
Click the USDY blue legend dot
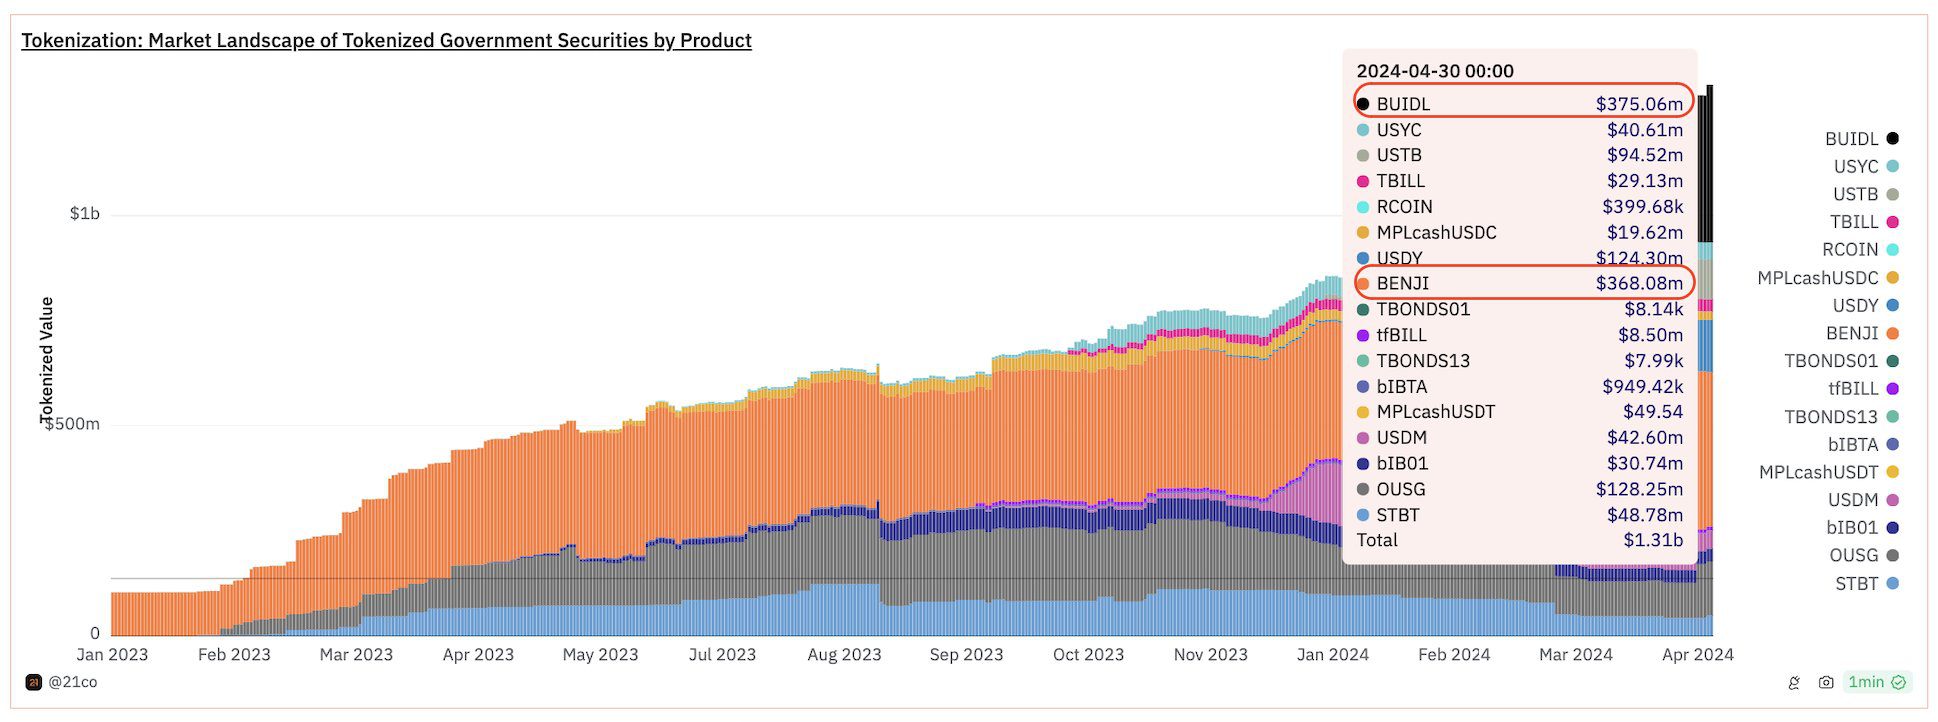click(x=1892, y=305)
